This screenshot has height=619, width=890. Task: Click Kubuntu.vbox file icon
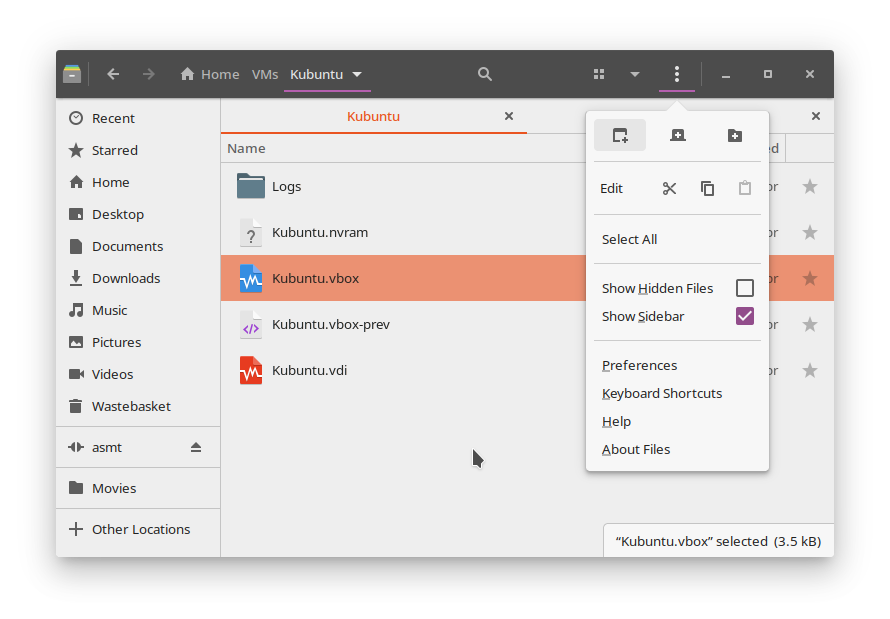pos(250,279)
